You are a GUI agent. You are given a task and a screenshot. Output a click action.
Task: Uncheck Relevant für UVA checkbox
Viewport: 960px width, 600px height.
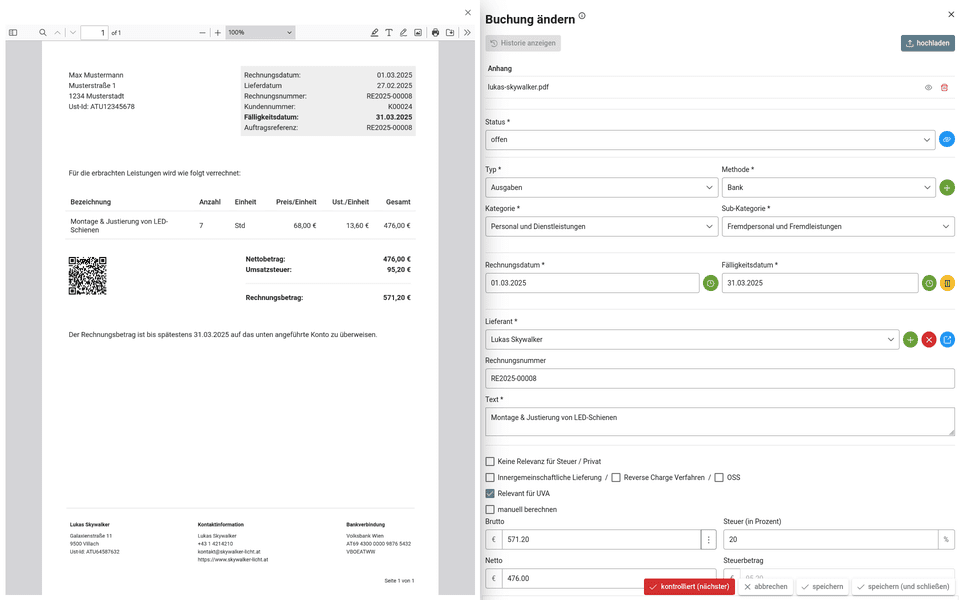pos(490,494)
